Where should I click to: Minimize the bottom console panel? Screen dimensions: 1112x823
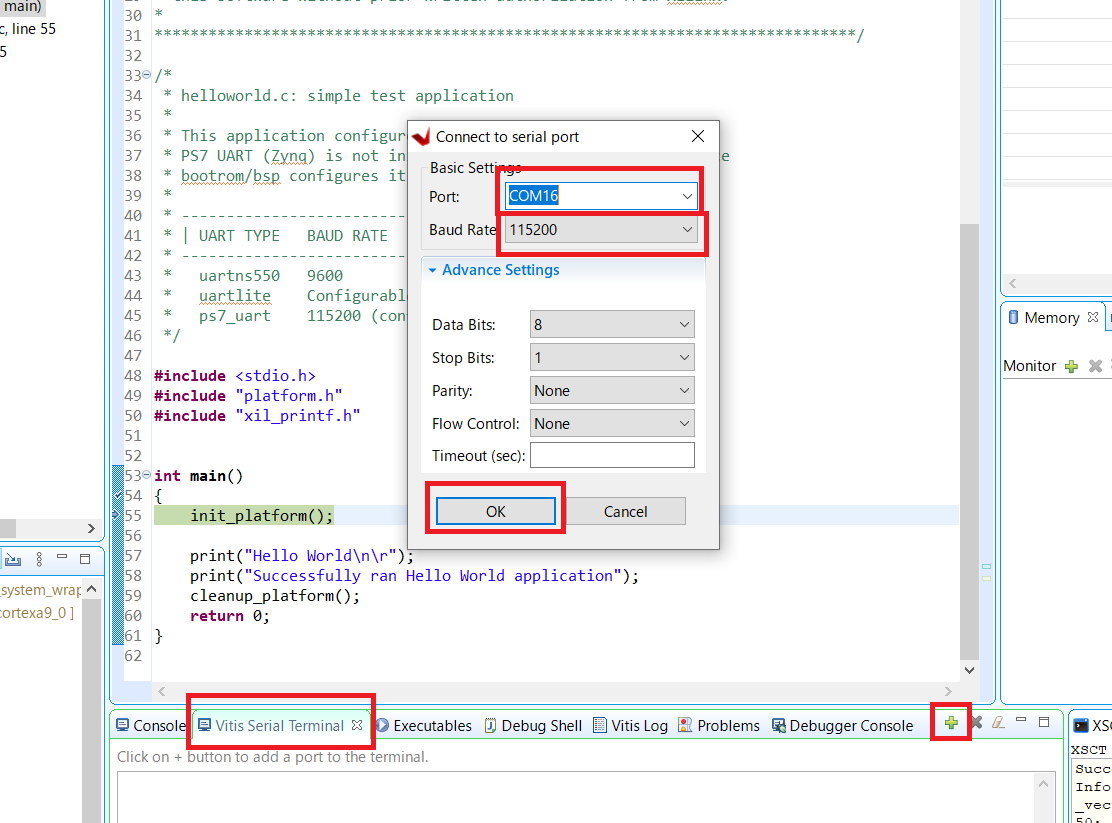tap(1021, 720)
